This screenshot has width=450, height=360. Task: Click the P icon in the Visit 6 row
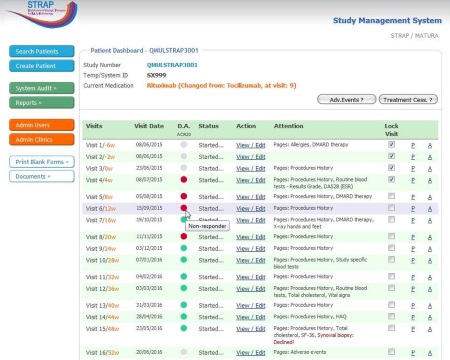coord(413,209)
